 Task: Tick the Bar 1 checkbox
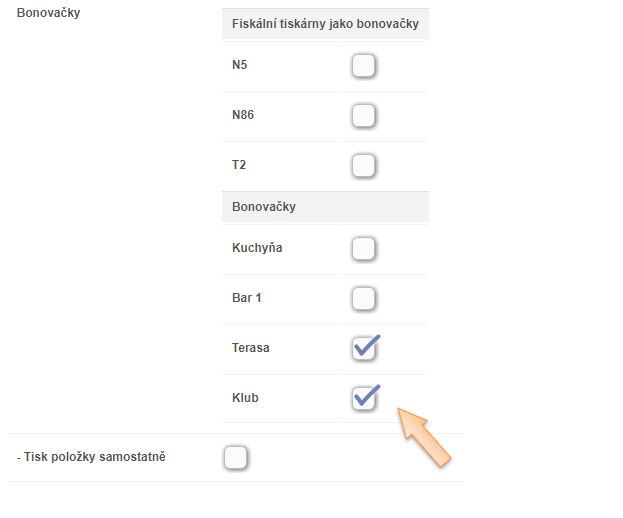click(363, 298)
